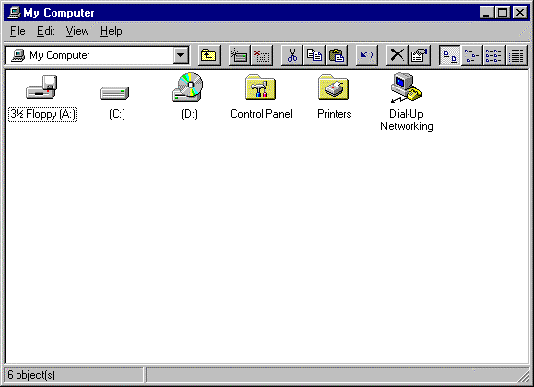The width and height of the screenshot is (534, 387).
Task: Open the View menu
Action: pyautogui.click(x=77, y=31)
